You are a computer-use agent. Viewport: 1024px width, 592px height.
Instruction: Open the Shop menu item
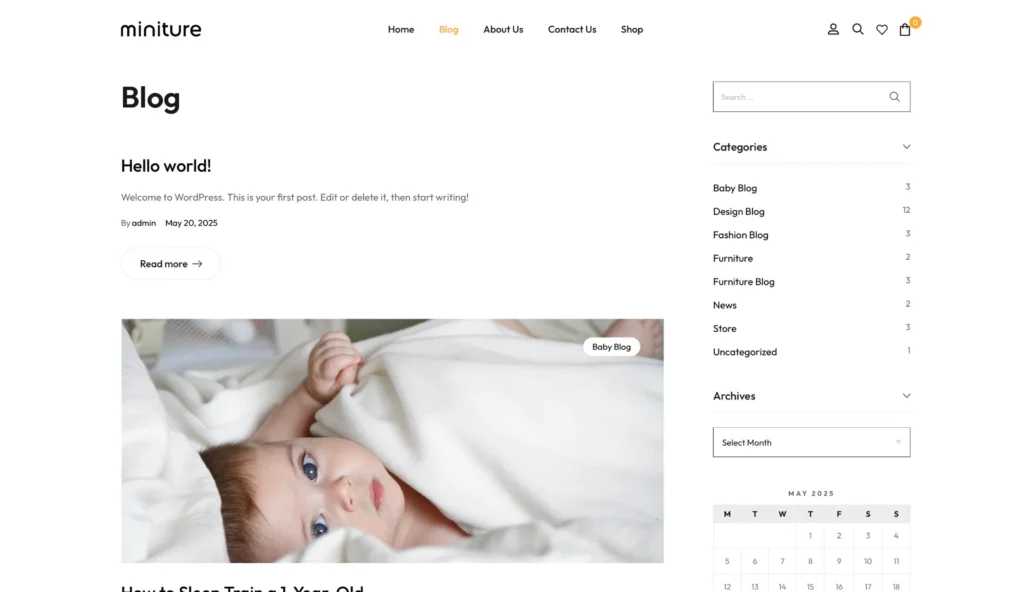[632, 29]
